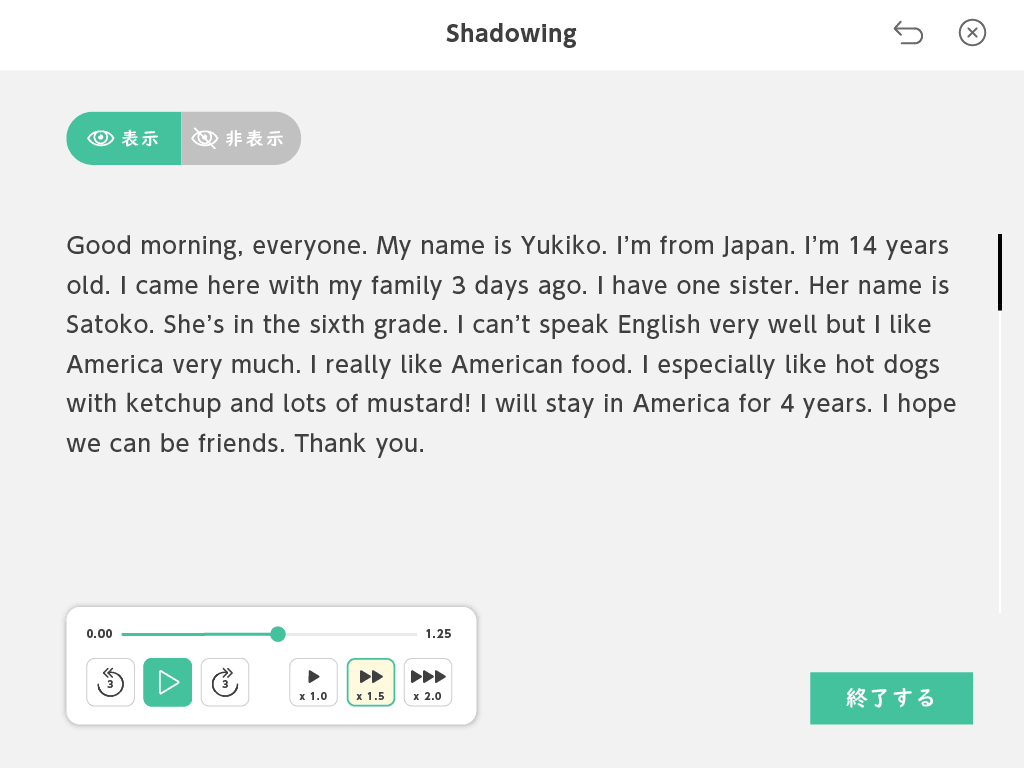
Task: Enable the 表示 show-text toggle
Action: 124,138
